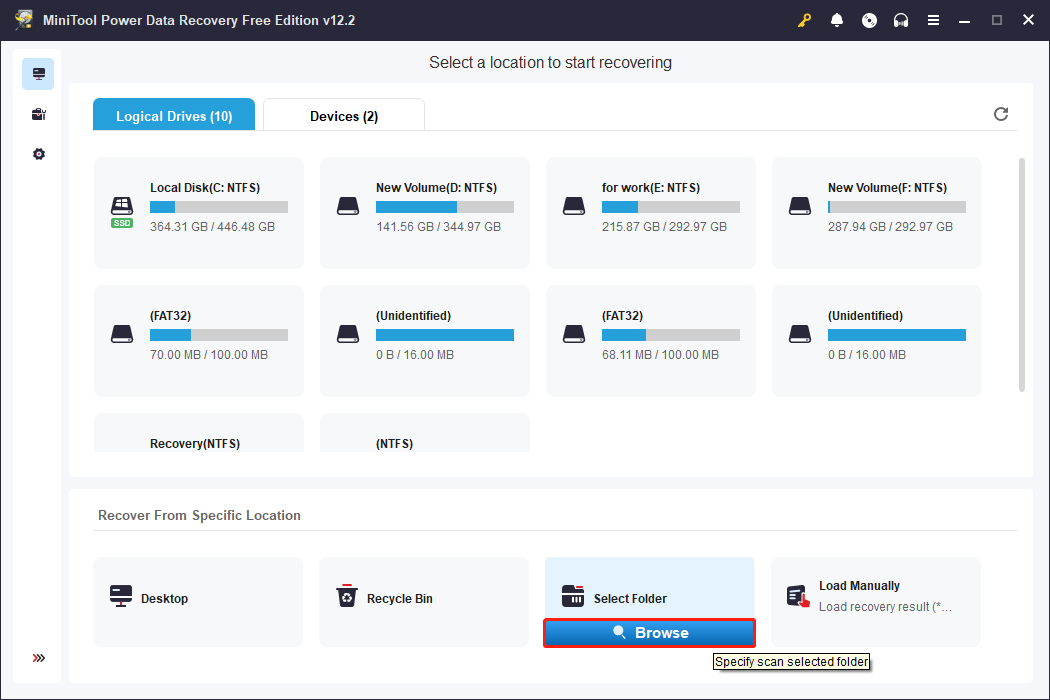Image resolution: width=1050 pixels, height=700 pixels.
Task: Click the for work E drive icon
Action: (x=574, y=206)
